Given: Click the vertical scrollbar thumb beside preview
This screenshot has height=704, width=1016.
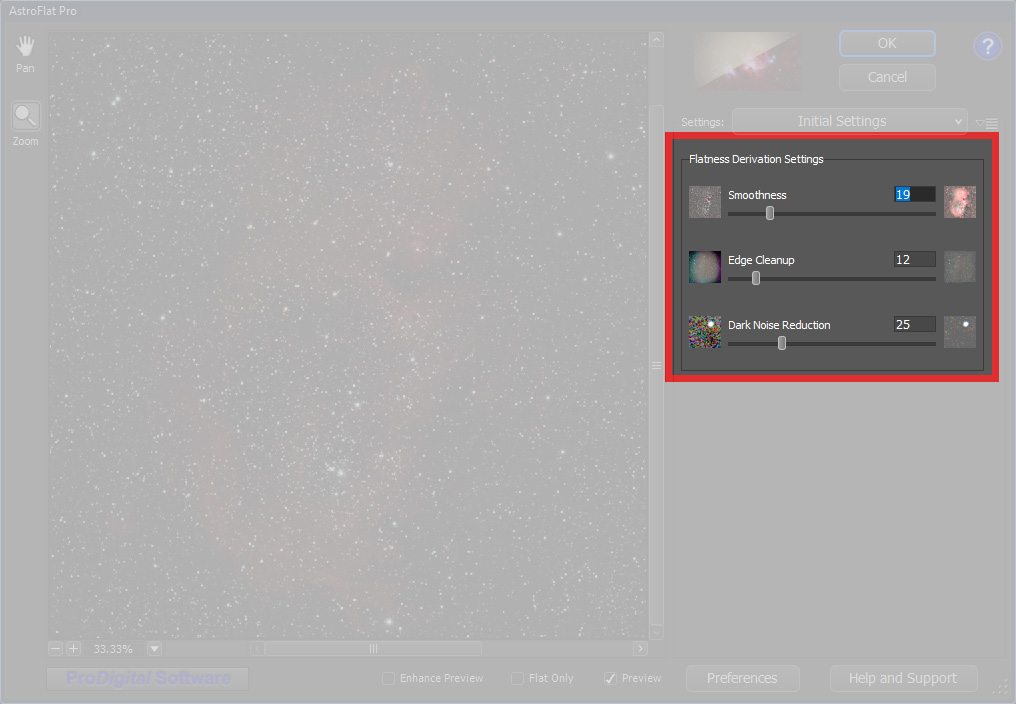Looking at the screenshot, I should [x=656, y=365].
